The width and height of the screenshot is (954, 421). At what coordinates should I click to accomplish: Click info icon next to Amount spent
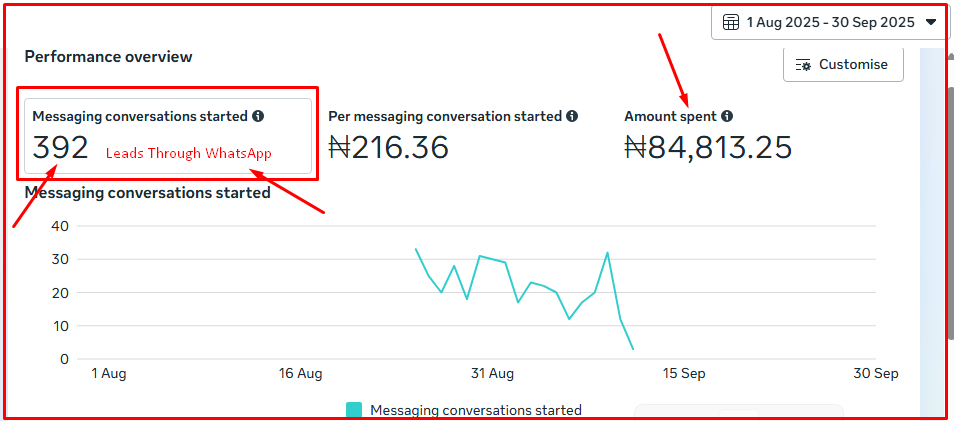[x=727, y=117]
